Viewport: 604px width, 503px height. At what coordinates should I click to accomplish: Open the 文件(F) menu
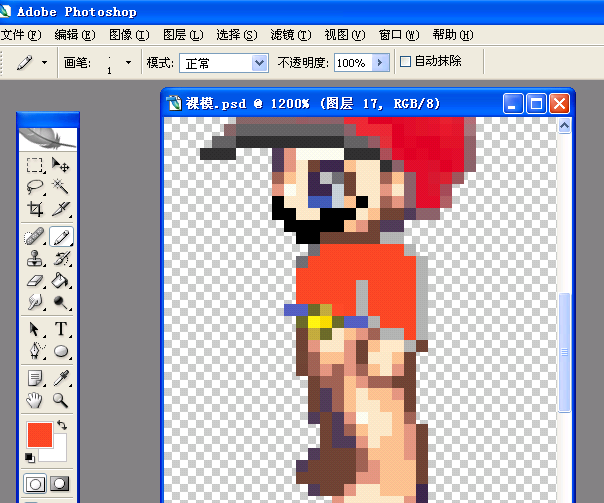21,35
